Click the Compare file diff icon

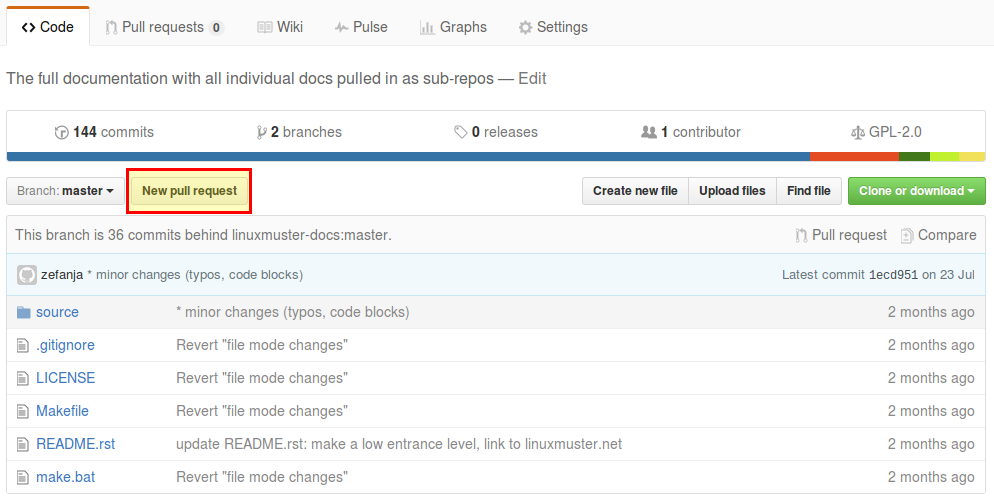click(x=907, y=235)
